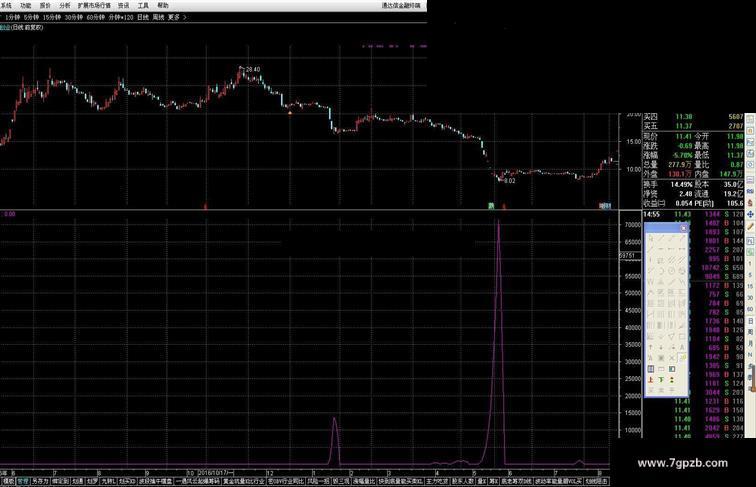Click the 买四 price 11.38
Viewport: 756px width, 487px height.
point(684,117)
